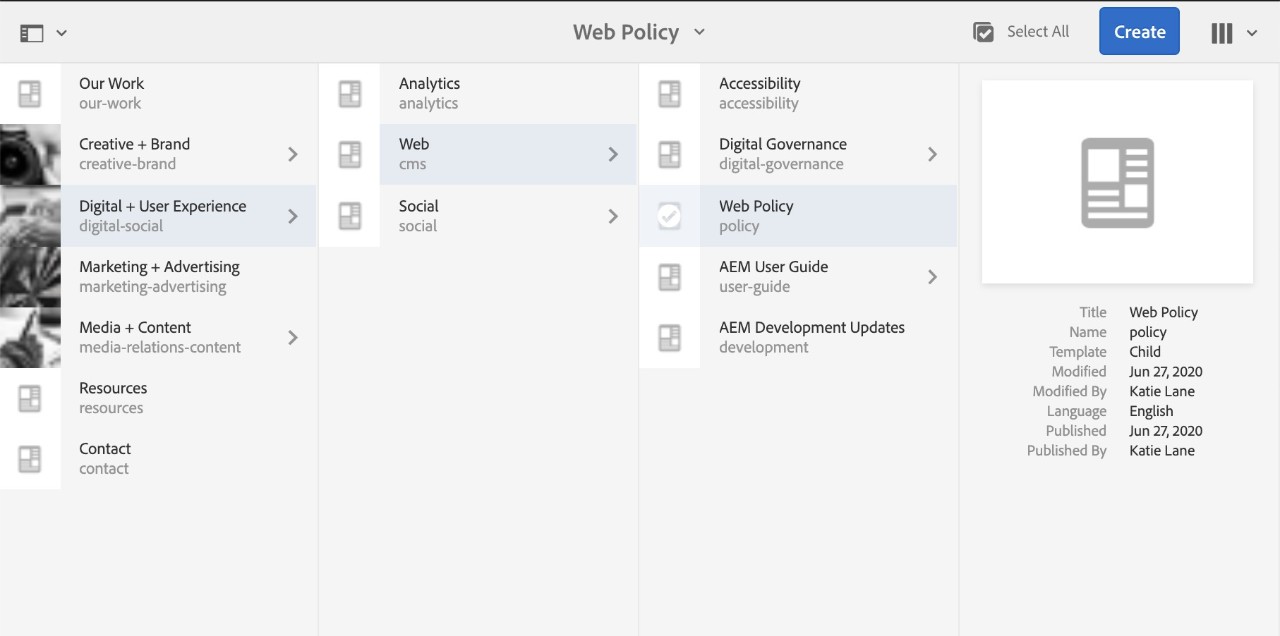Open the Marketing + Advertising item
Screen dimensions: 1280x636
click(x=159, y=277)
